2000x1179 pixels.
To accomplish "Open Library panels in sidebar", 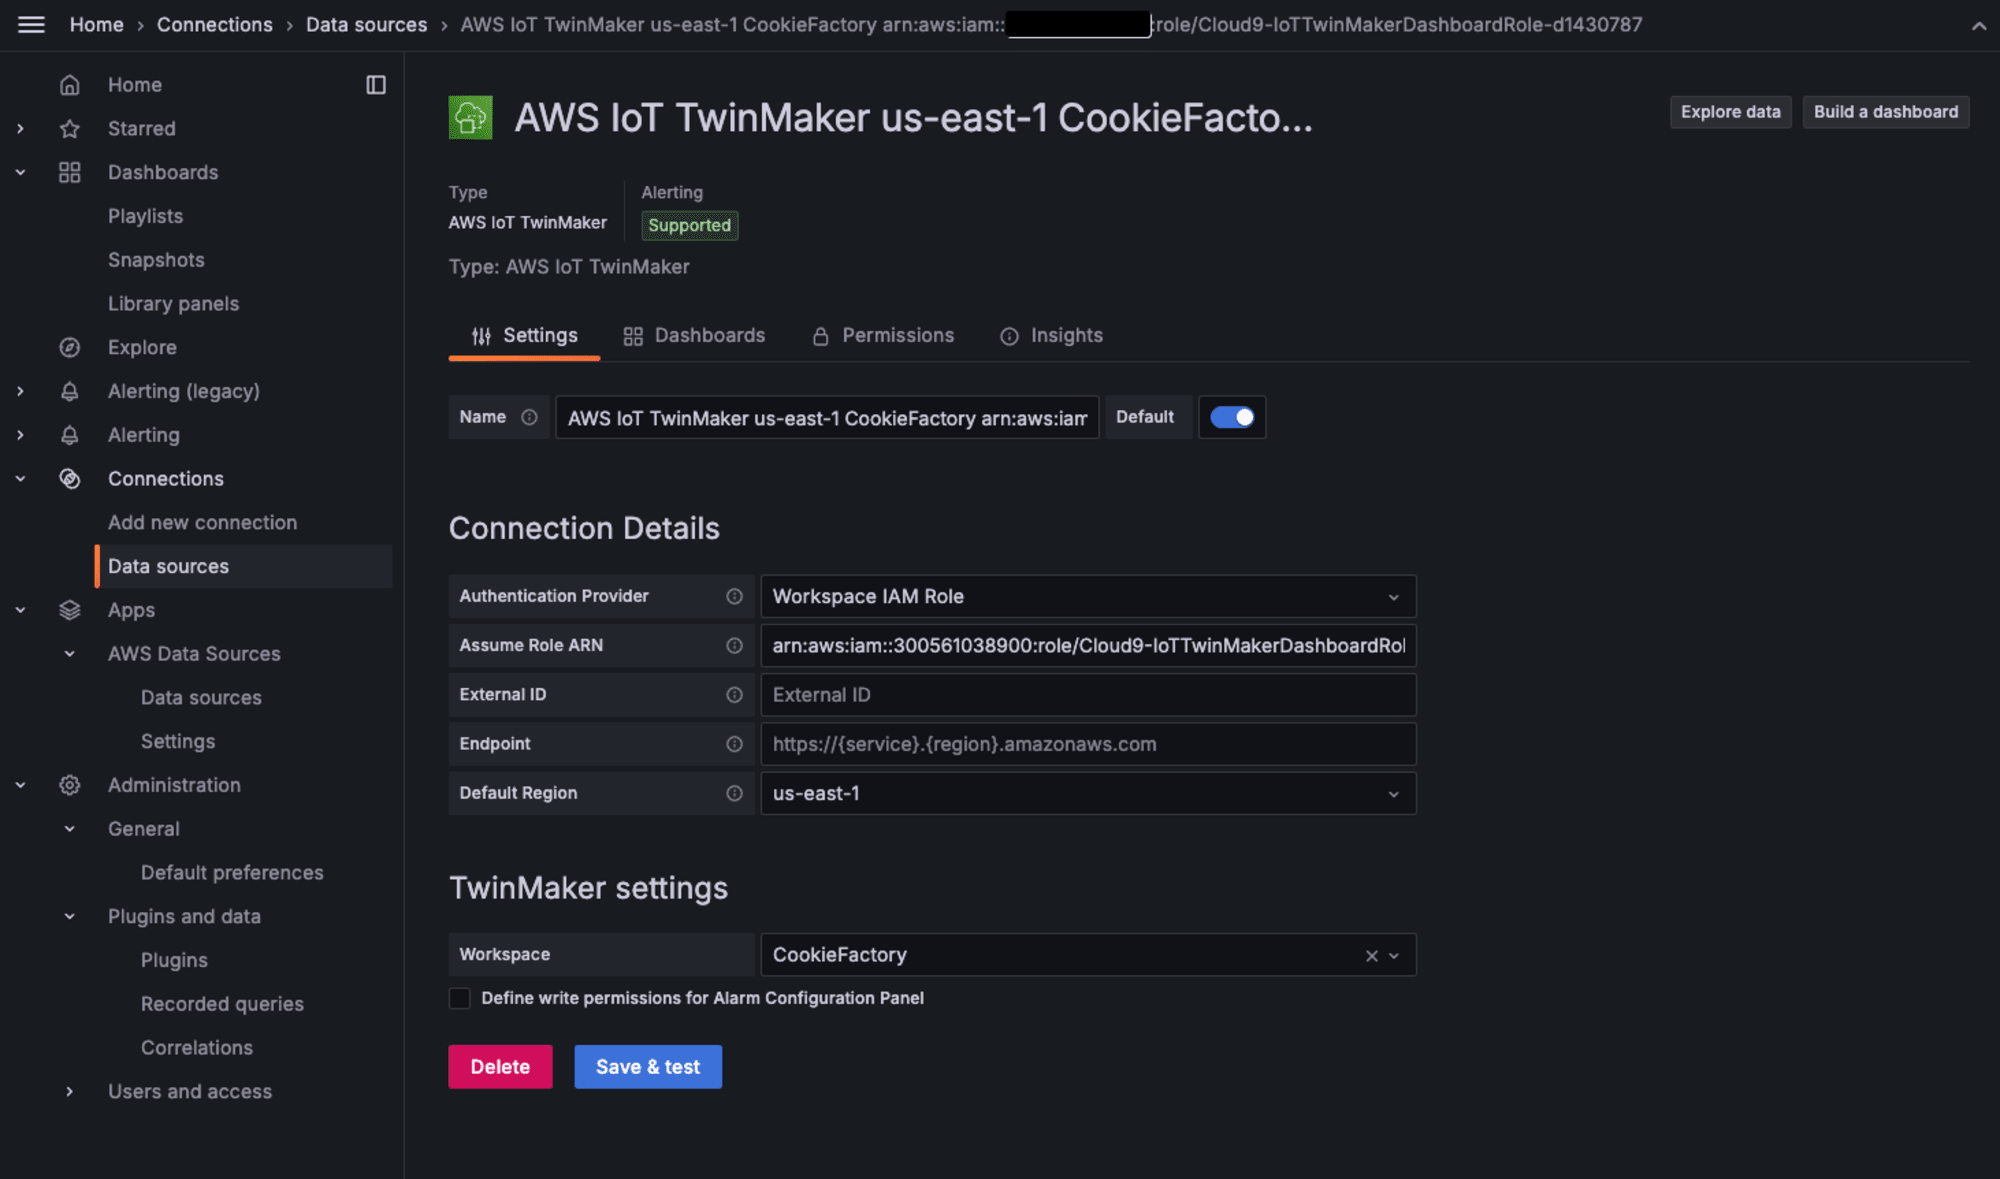I will click(x=173, y=304).
